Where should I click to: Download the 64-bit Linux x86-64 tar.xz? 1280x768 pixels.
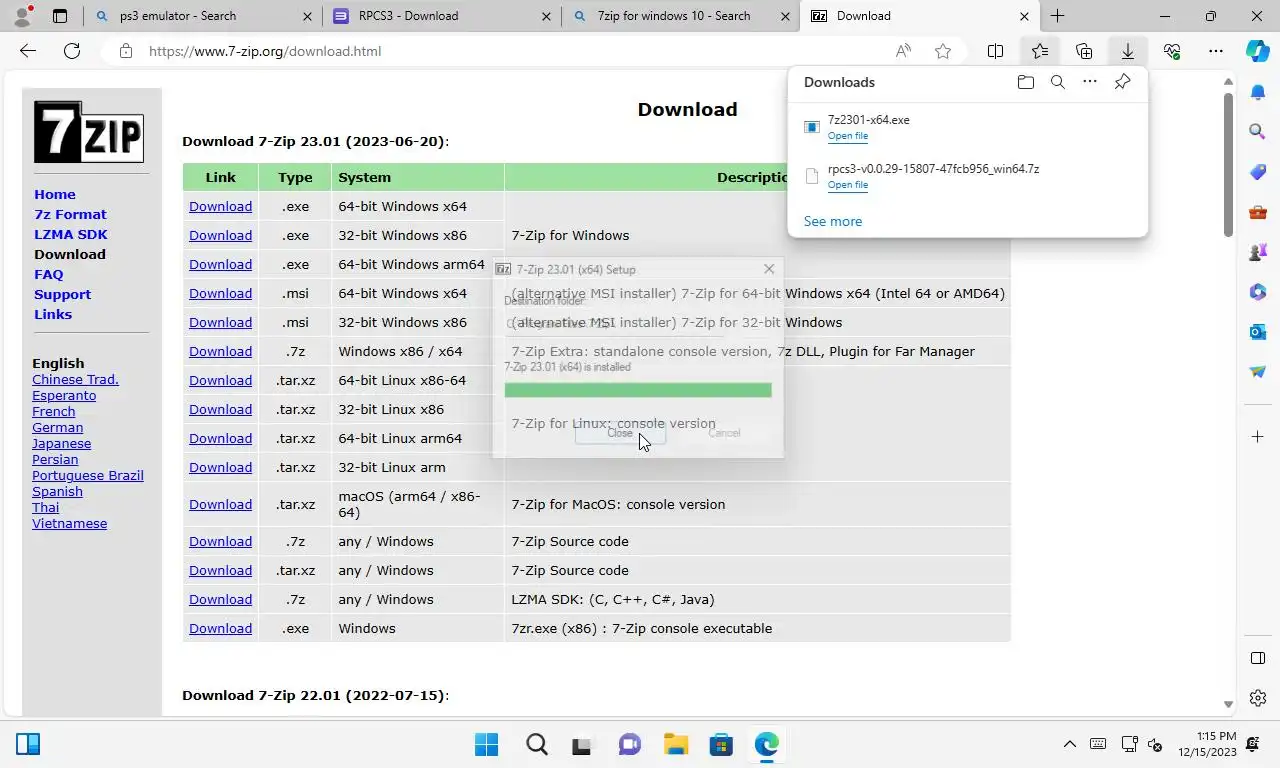220,380
